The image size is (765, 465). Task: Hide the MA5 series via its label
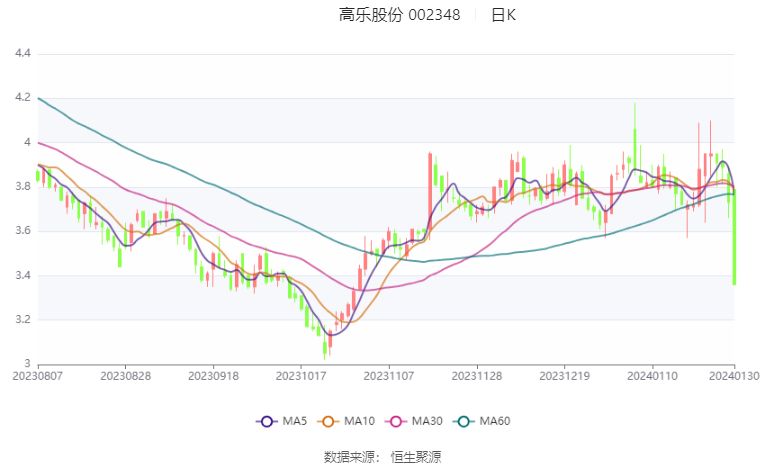pos(295,421)
